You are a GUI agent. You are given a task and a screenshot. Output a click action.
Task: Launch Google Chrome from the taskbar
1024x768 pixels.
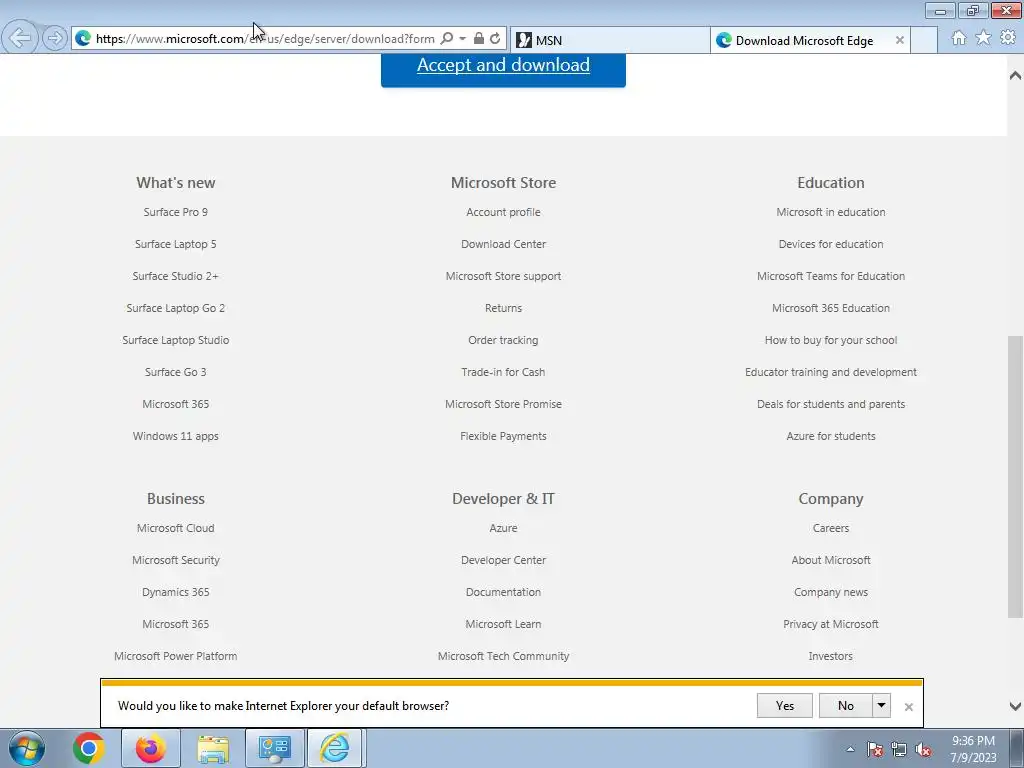89,748
